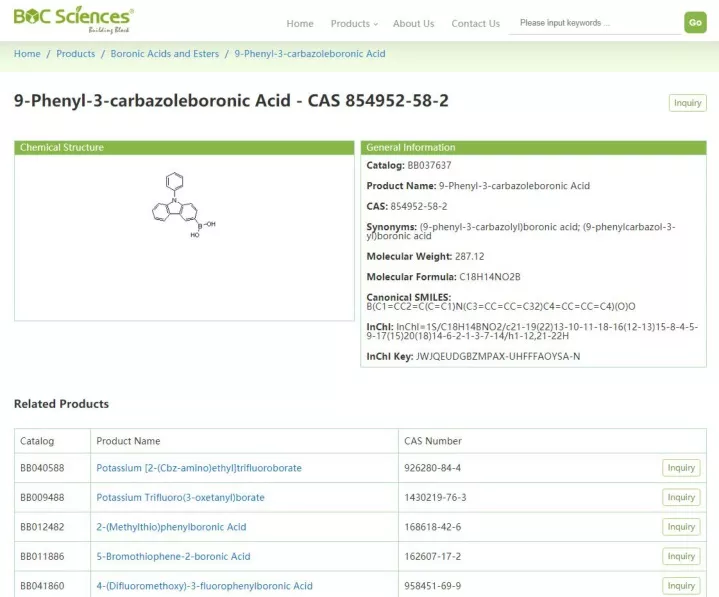Select molecular weight value 287.12
The width and height of the screenshot is (719, 597).
[470, 256]
